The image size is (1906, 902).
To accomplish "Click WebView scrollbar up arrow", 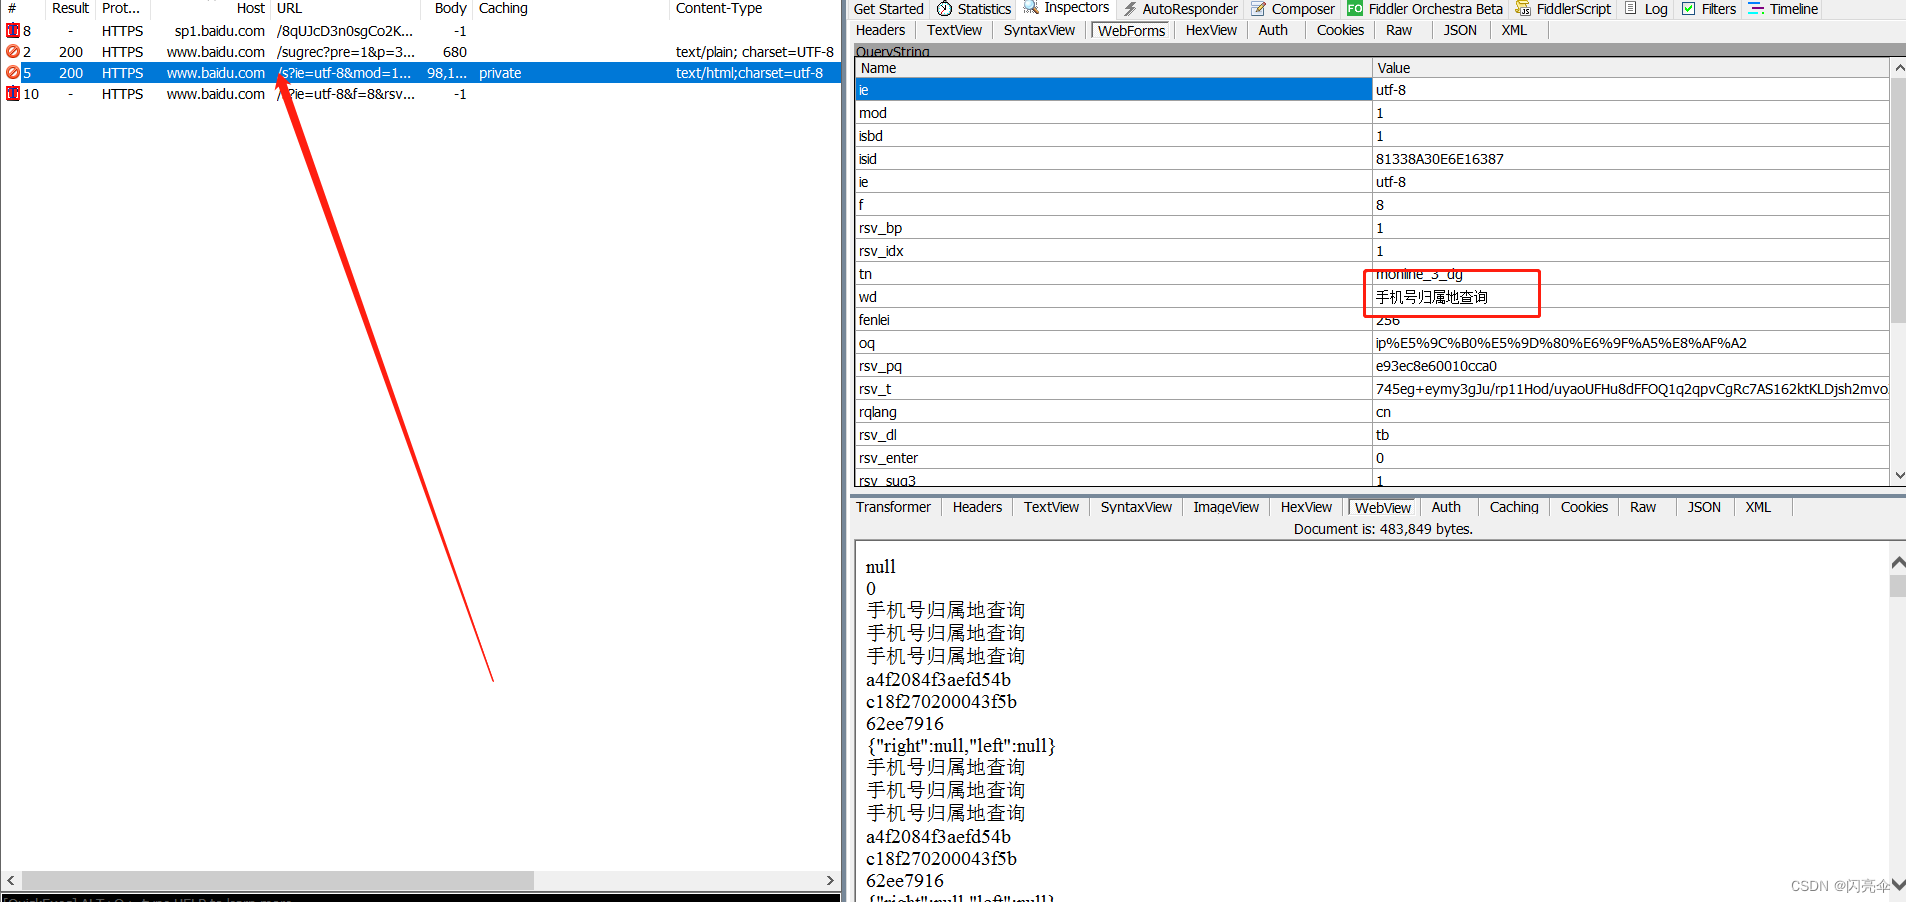I will coord(1897,562).
